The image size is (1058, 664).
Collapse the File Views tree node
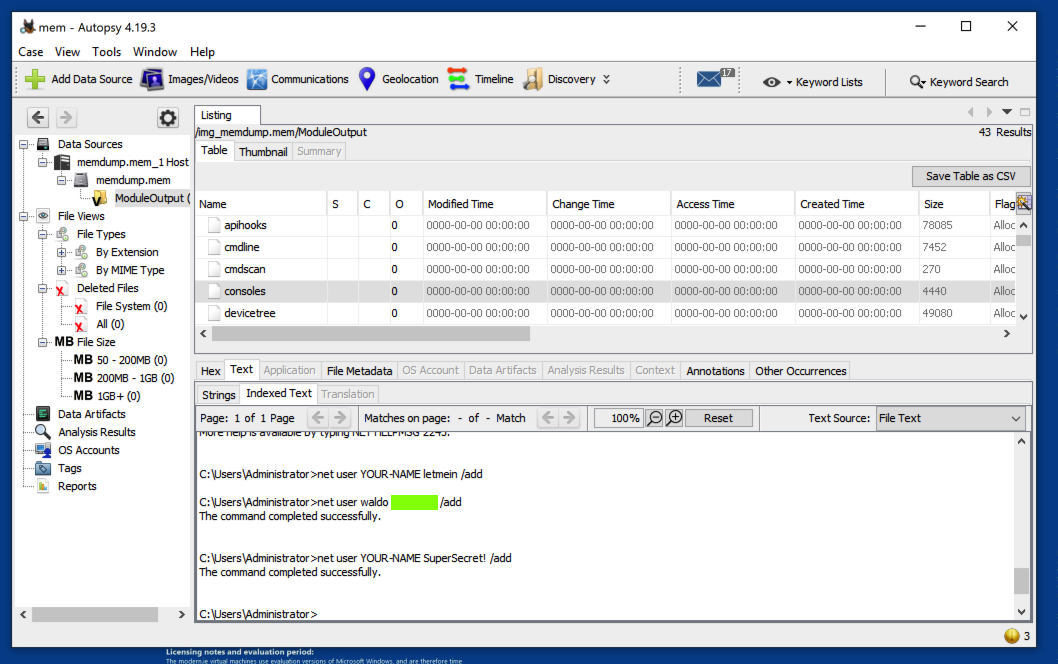(25, 216)
